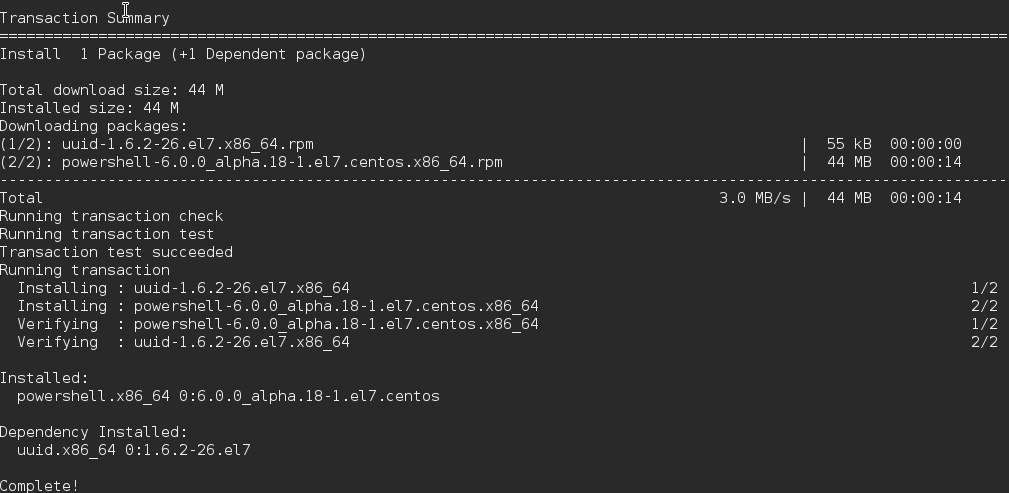Screen dimensions: 1009x493
Task: Click the 'Complete!' message
Action: [x=40, y=486]
